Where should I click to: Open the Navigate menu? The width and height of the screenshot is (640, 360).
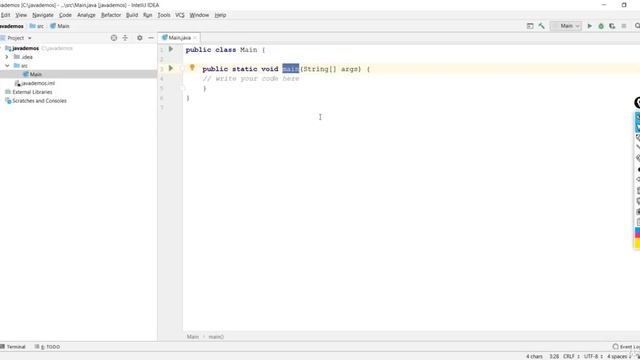tap(43, 15)
